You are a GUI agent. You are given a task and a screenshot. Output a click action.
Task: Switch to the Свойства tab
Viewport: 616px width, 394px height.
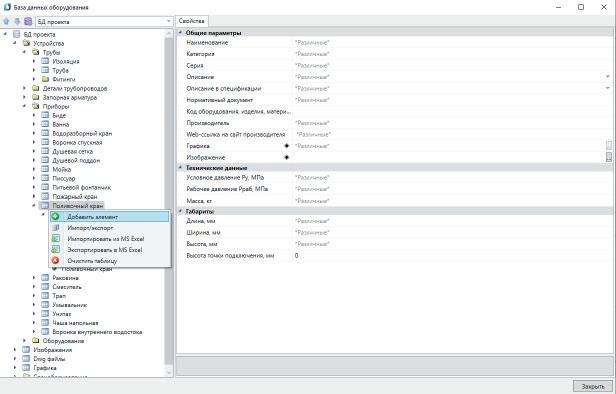[192, 21]
